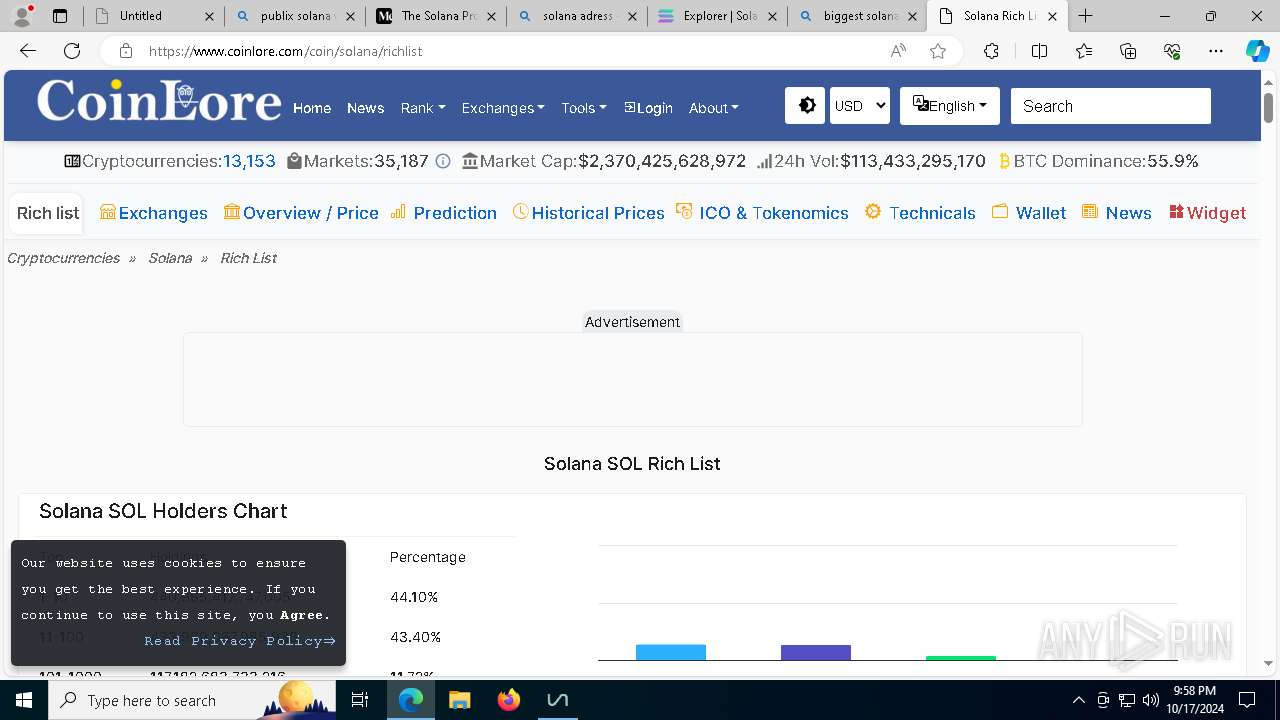Click the browser Back arrow

28,51
